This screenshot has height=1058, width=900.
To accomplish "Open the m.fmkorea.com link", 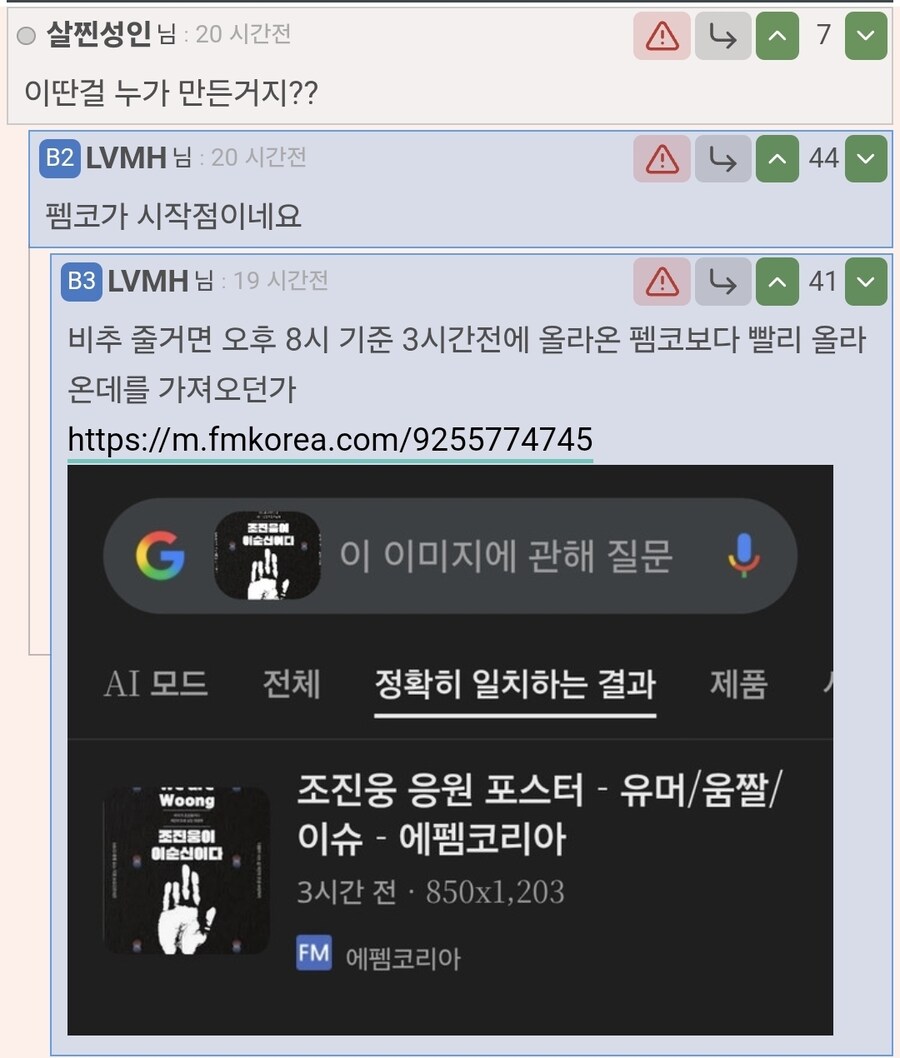I will [x=330, y=439].
